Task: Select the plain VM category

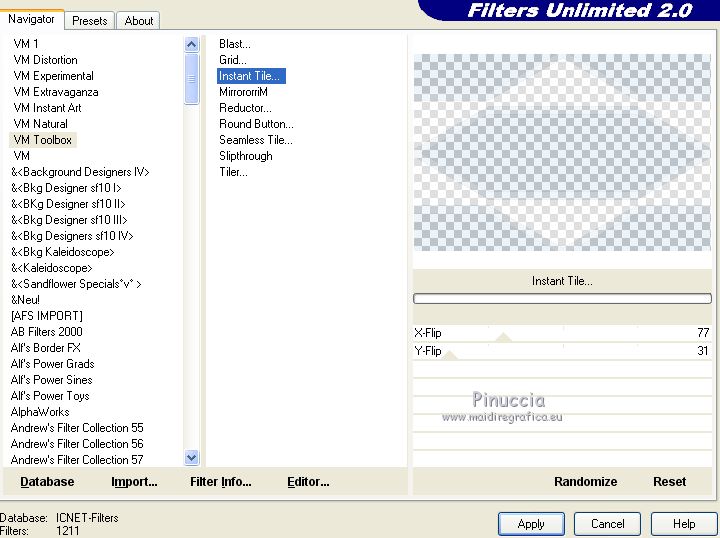Action: point(22,156)
